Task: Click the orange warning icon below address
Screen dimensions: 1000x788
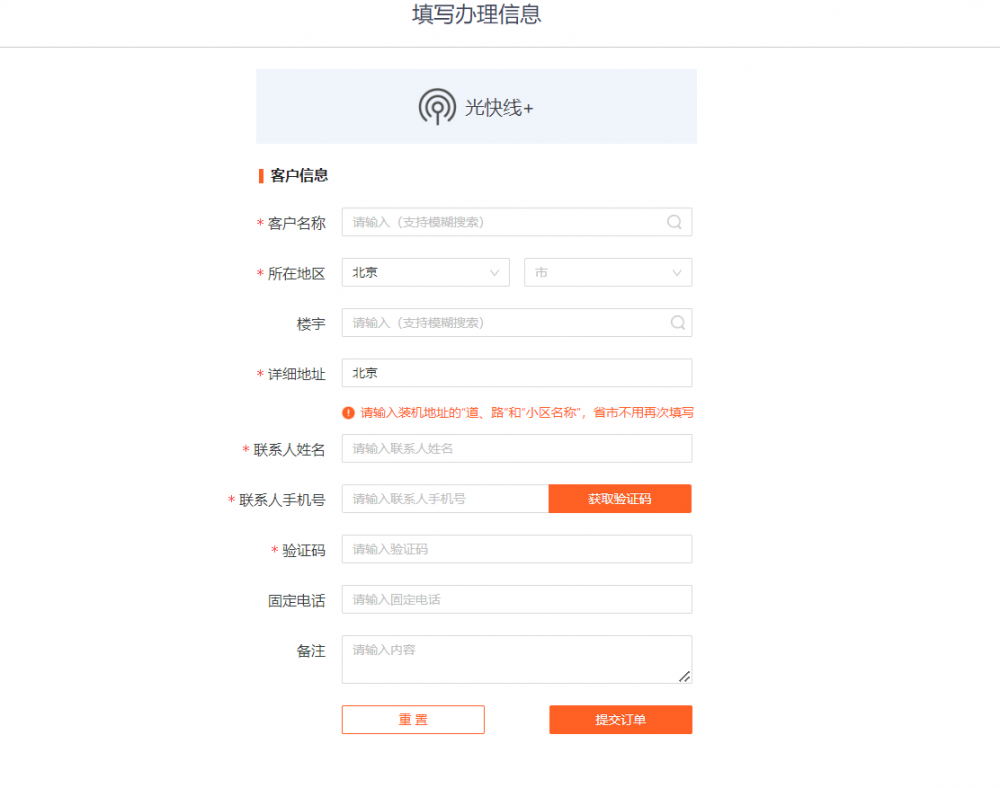Action: coord(348,412)
